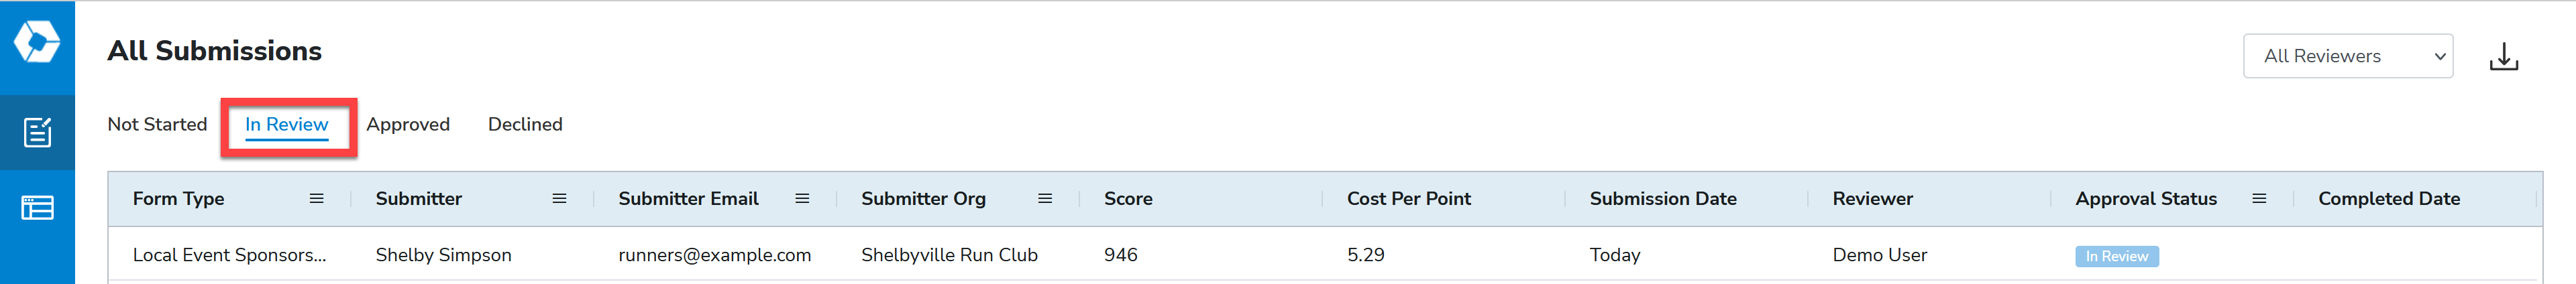The image size is (2576, 284).
Task: Open the table list icon in sidebar
Action: tap(37, 207)
